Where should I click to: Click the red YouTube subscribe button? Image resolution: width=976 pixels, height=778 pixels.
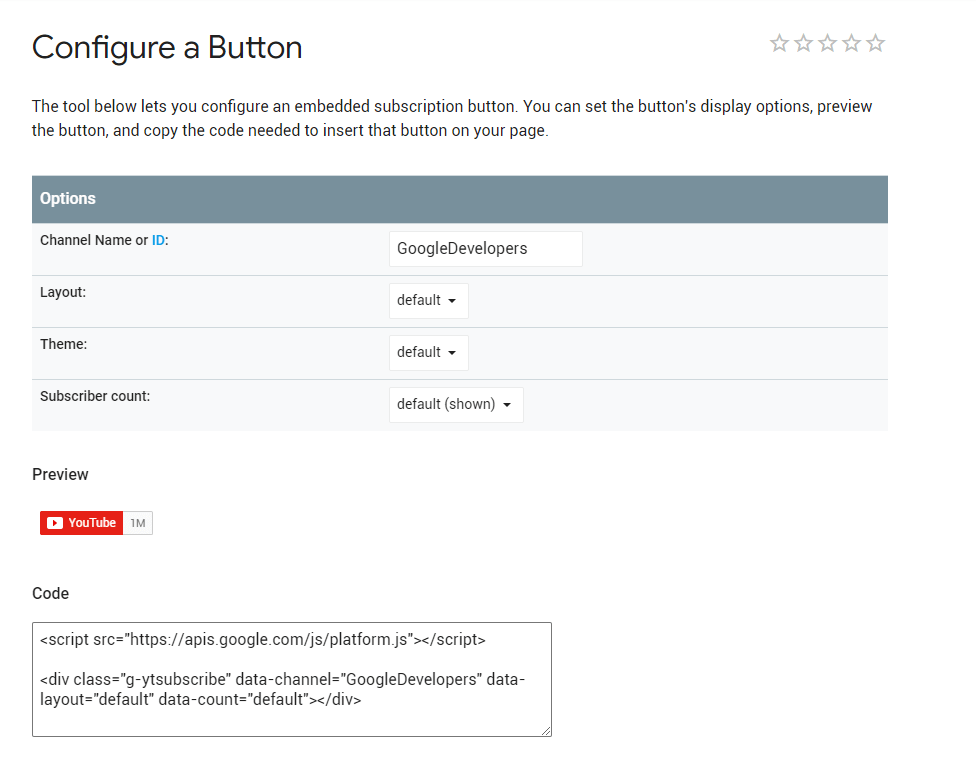pyautogui.click(x=81, y=523)
